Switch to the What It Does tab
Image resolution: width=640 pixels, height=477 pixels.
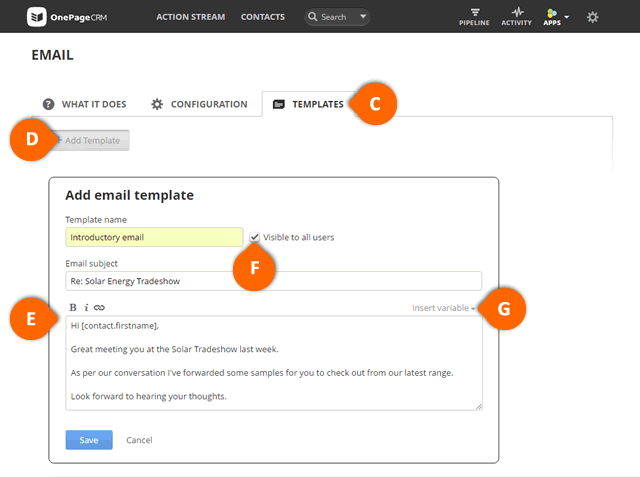pos(85,104)
